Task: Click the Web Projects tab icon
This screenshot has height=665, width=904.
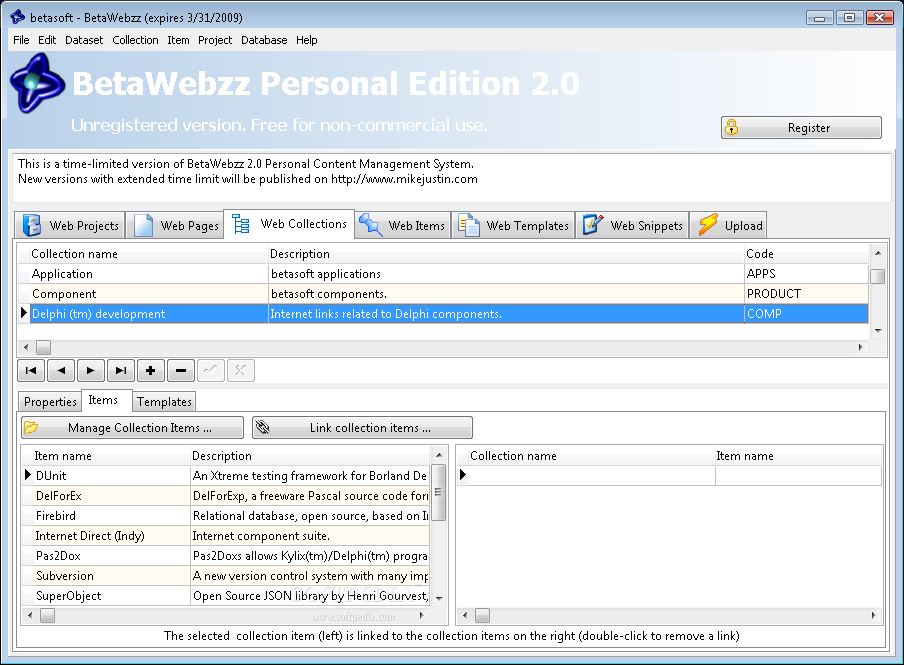Action: coord(32,225)
